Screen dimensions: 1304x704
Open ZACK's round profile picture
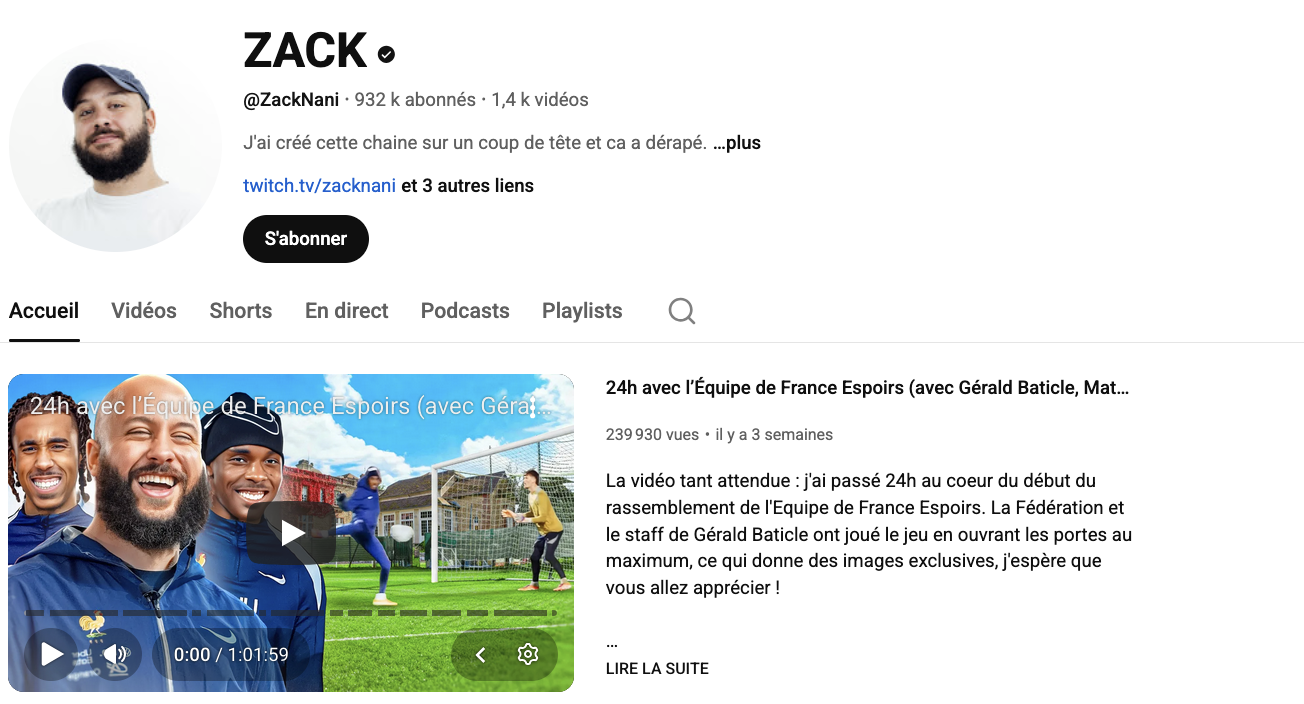(115, 145)
